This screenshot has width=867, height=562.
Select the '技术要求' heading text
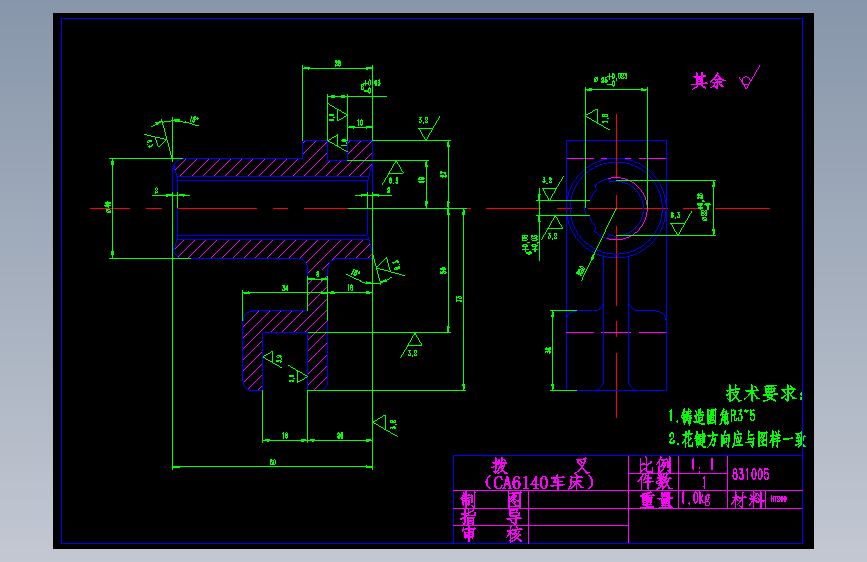(761, 393)
